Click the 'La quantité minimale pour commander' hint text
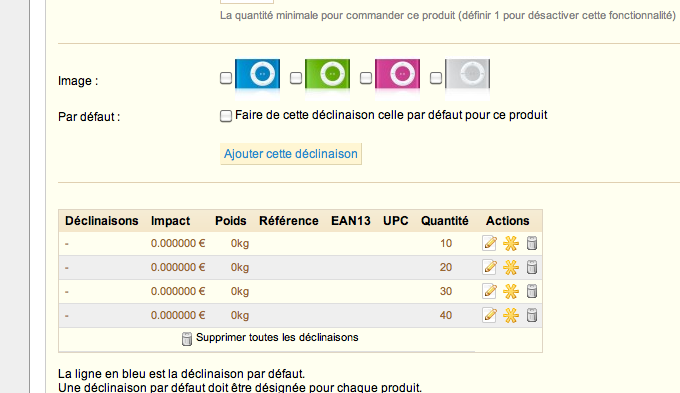The image size is (680, 393). tap(448, 16)
